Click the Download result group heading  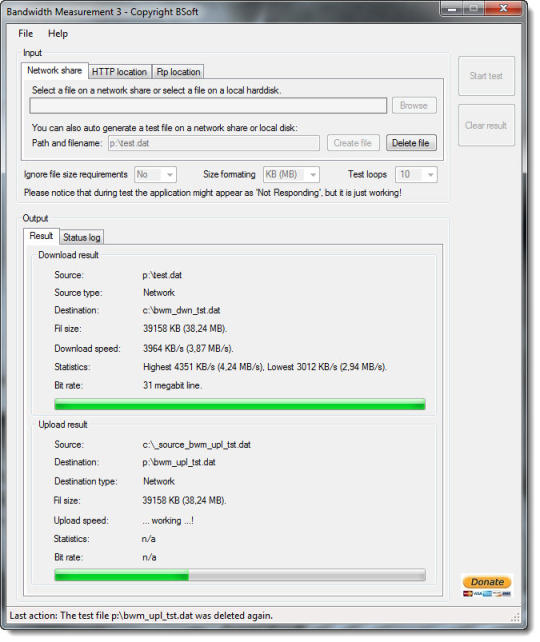pyautogui.click(x=68, y=255)
